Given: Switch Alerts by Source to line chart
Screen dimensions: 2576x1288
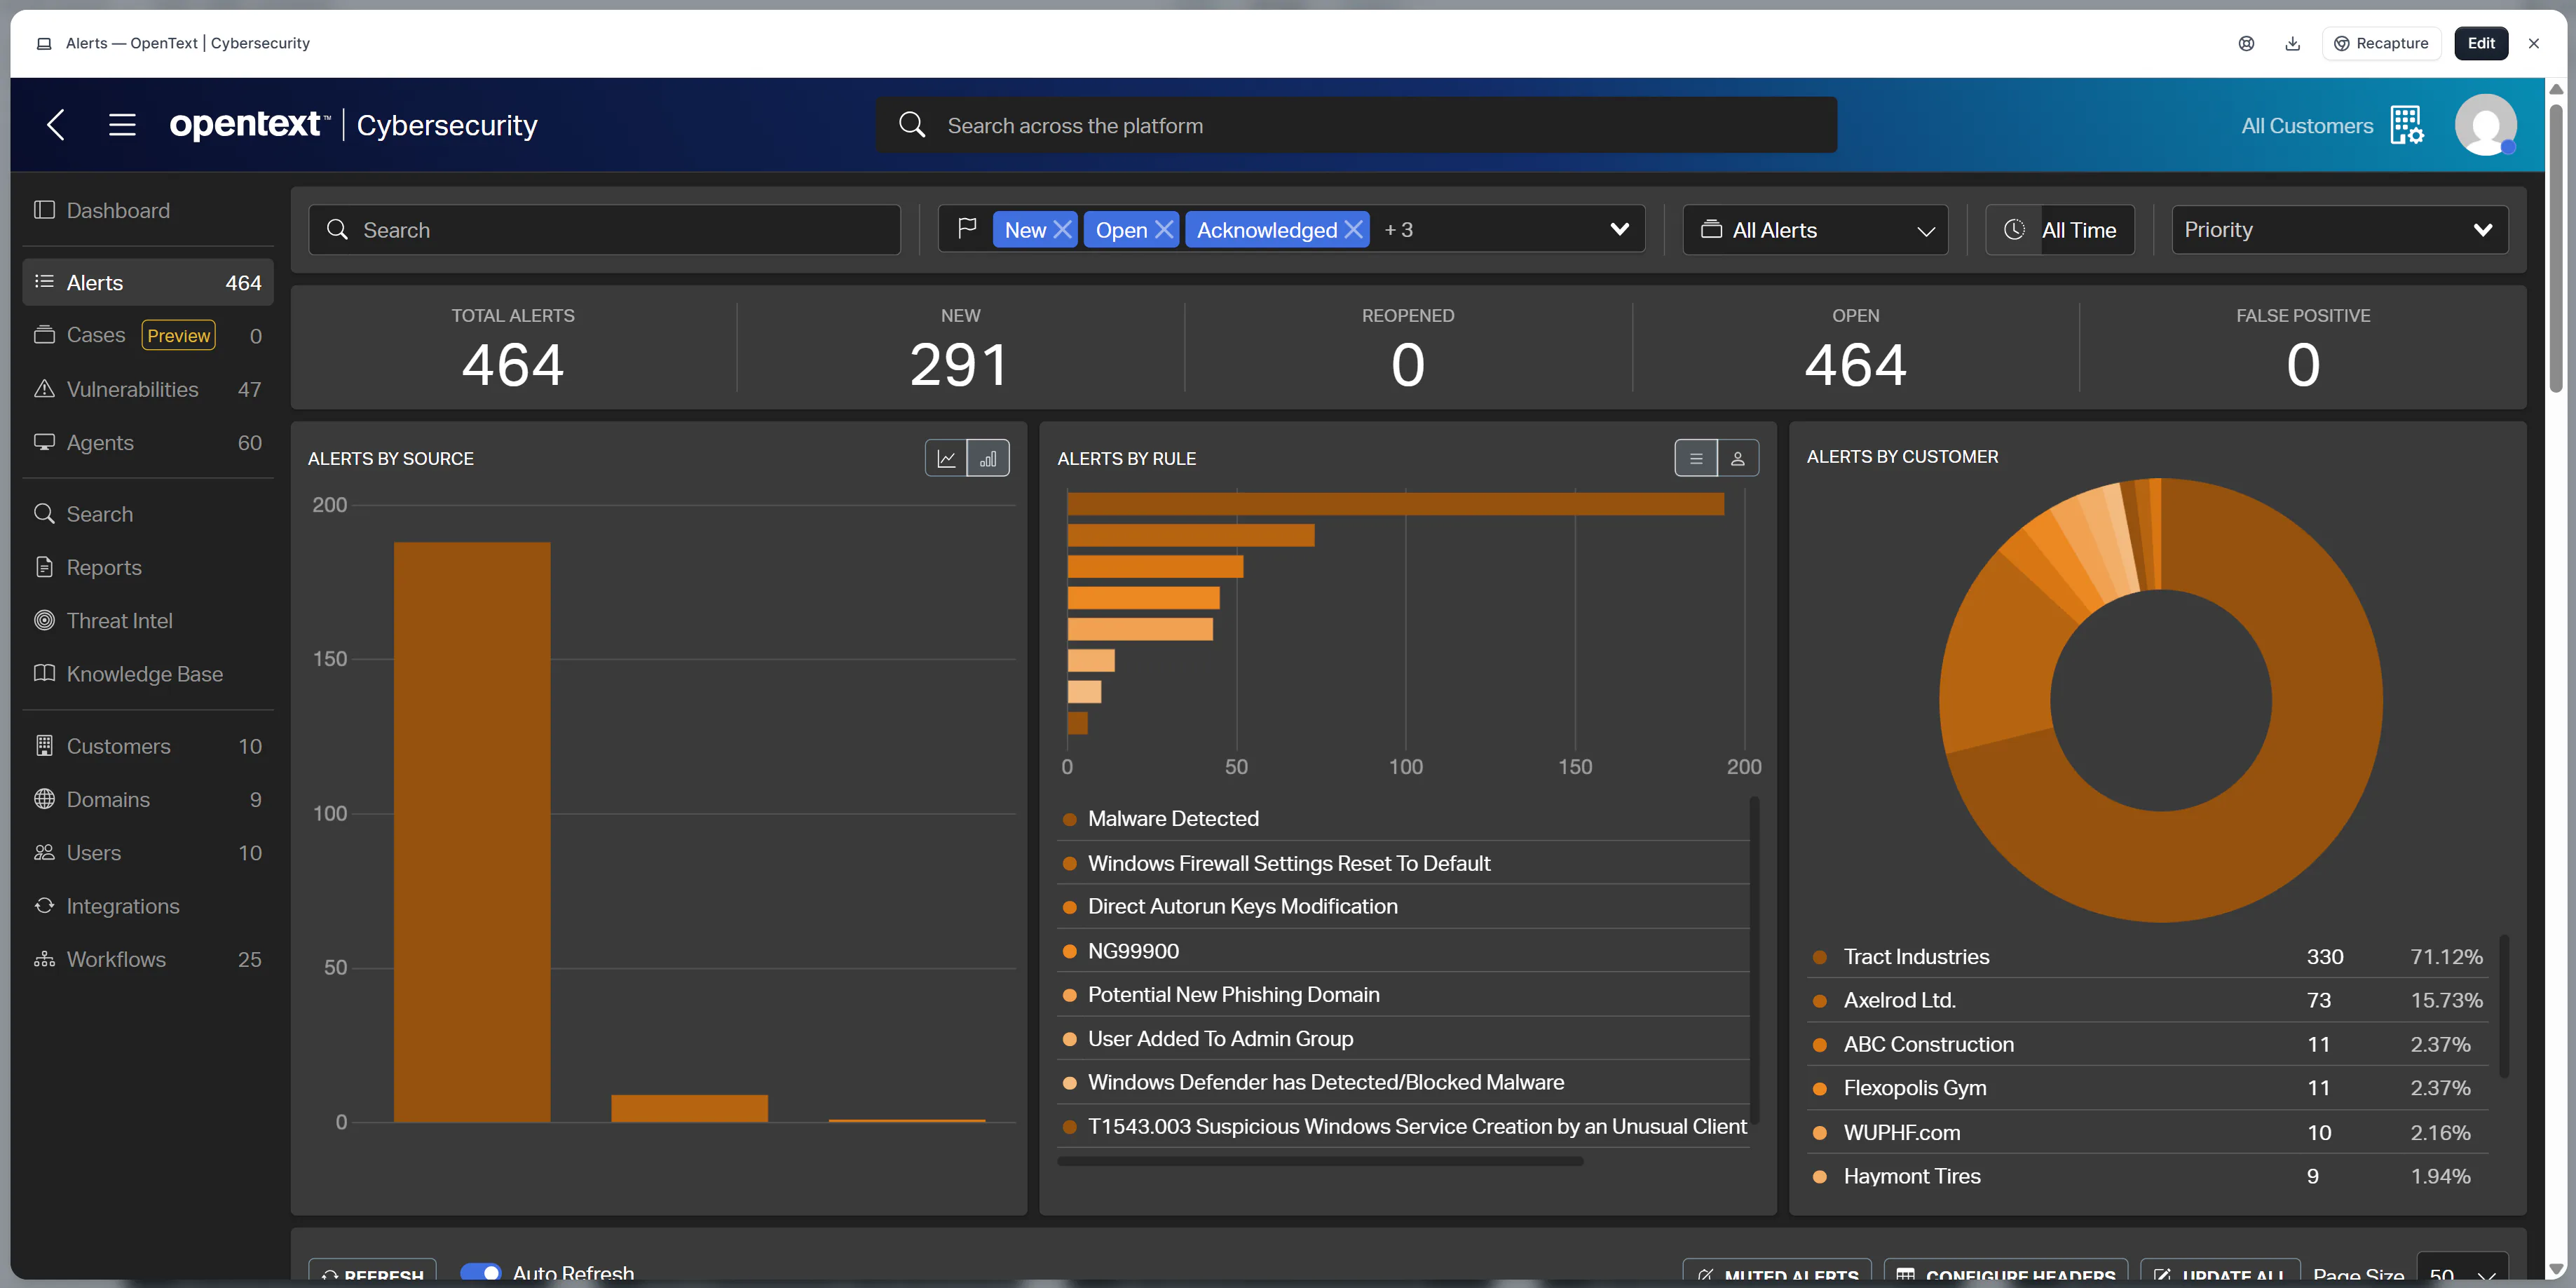Looking at the screenshot, I should click(x=946, y=459).
